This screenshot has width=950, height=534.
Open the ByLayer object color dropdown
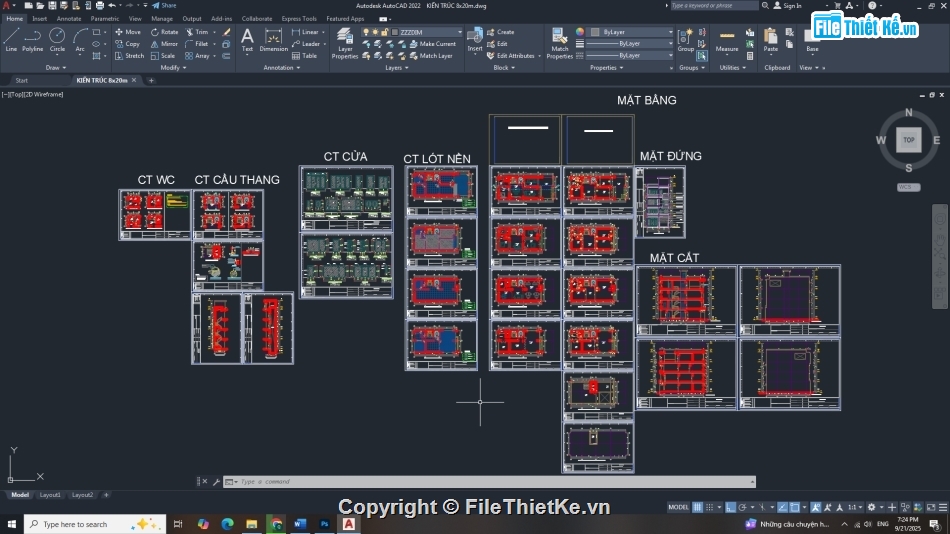click(630, 32)
